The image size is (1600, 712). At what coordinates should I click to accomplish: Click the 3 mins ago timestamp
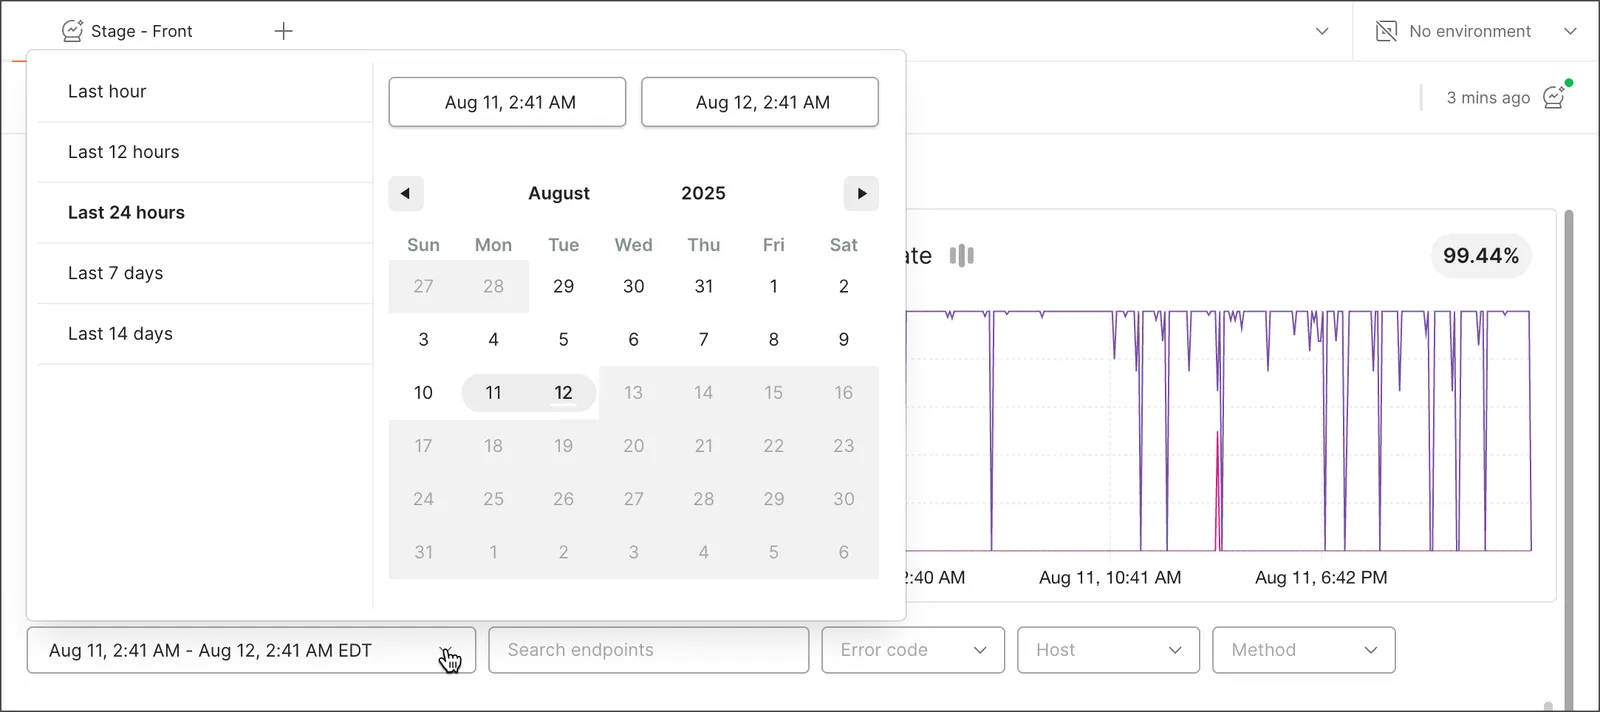[1488, 98]
